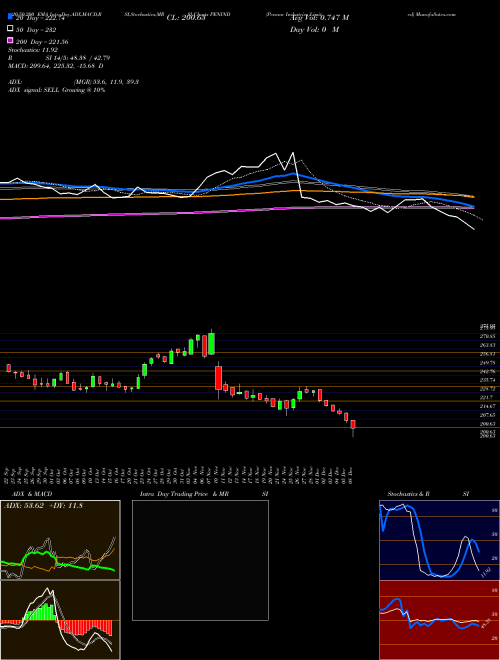Screen dimensions: 500x660
Task: Open the blue Stochastics mini chart
Action: (x=439, y=540)
